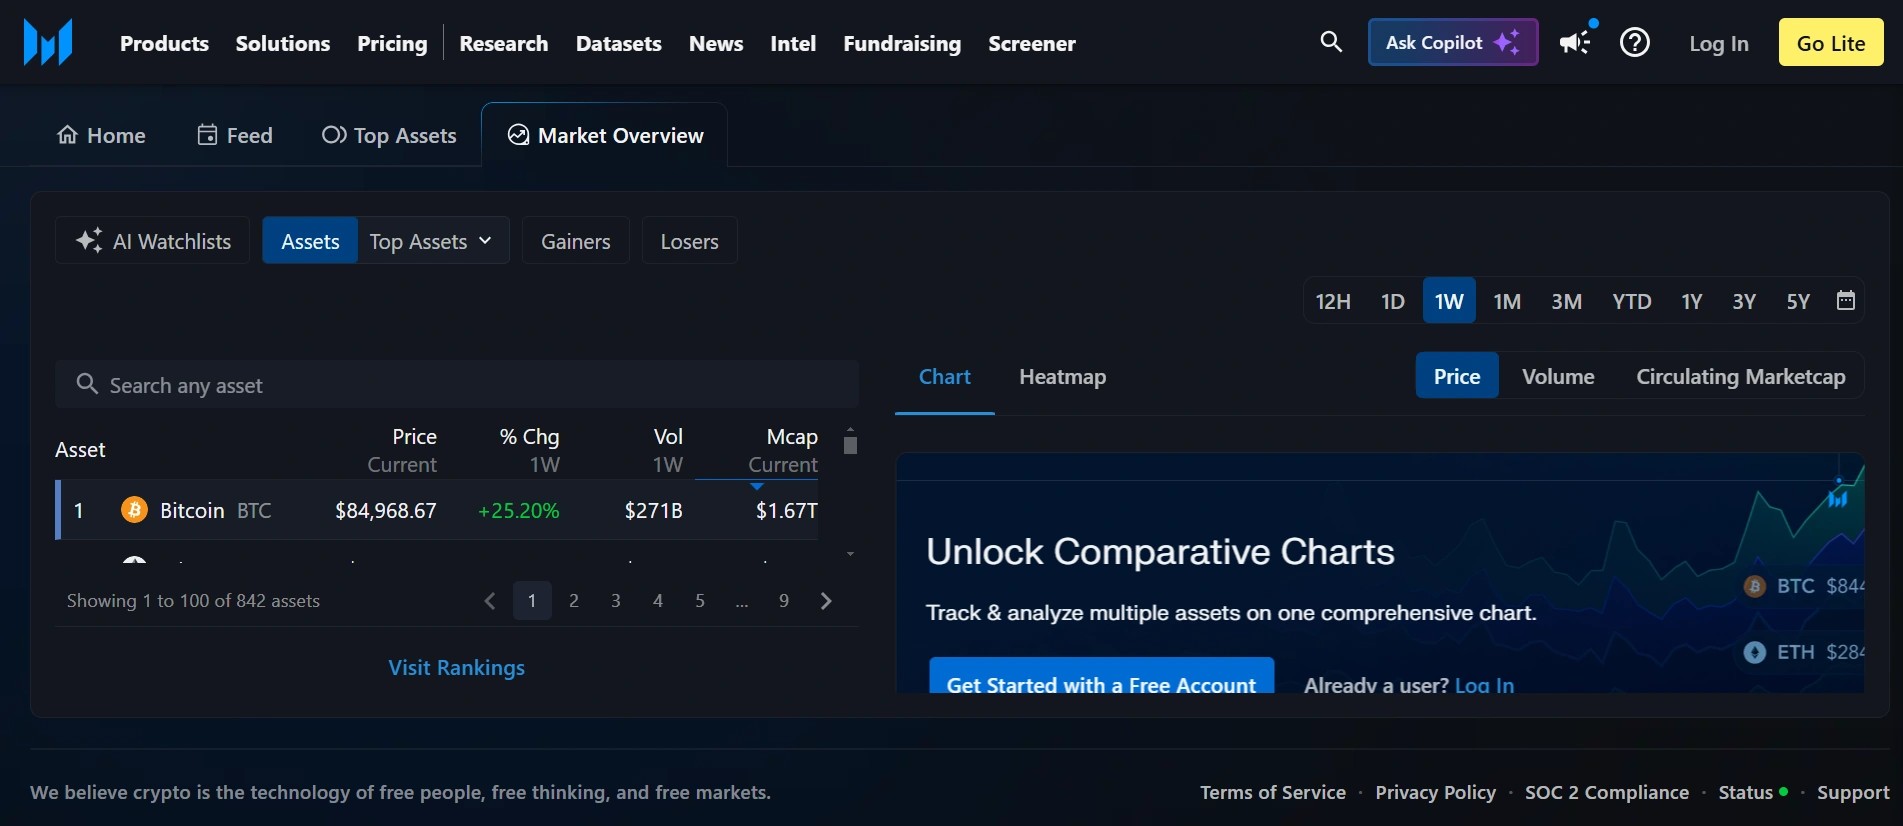The image size is (1903, 826).
Task: Click the announcements megaphone icon
Action: pos(1575,43)
